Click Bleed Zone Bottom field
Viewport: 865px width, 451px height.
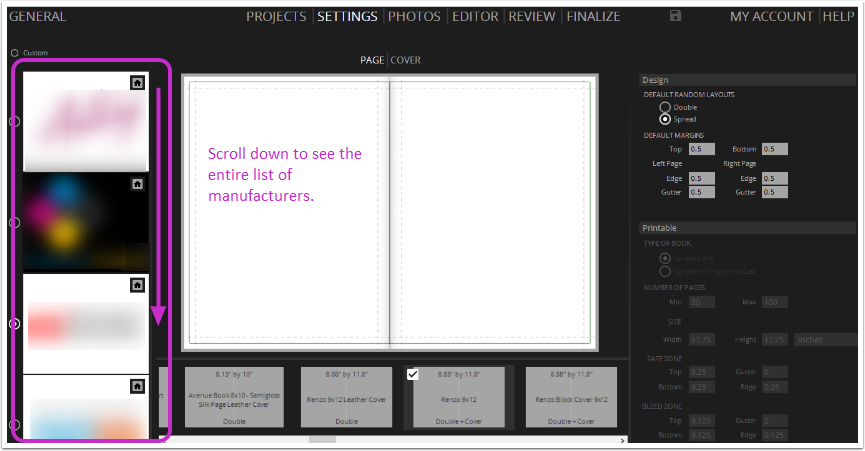pos(702,435)
